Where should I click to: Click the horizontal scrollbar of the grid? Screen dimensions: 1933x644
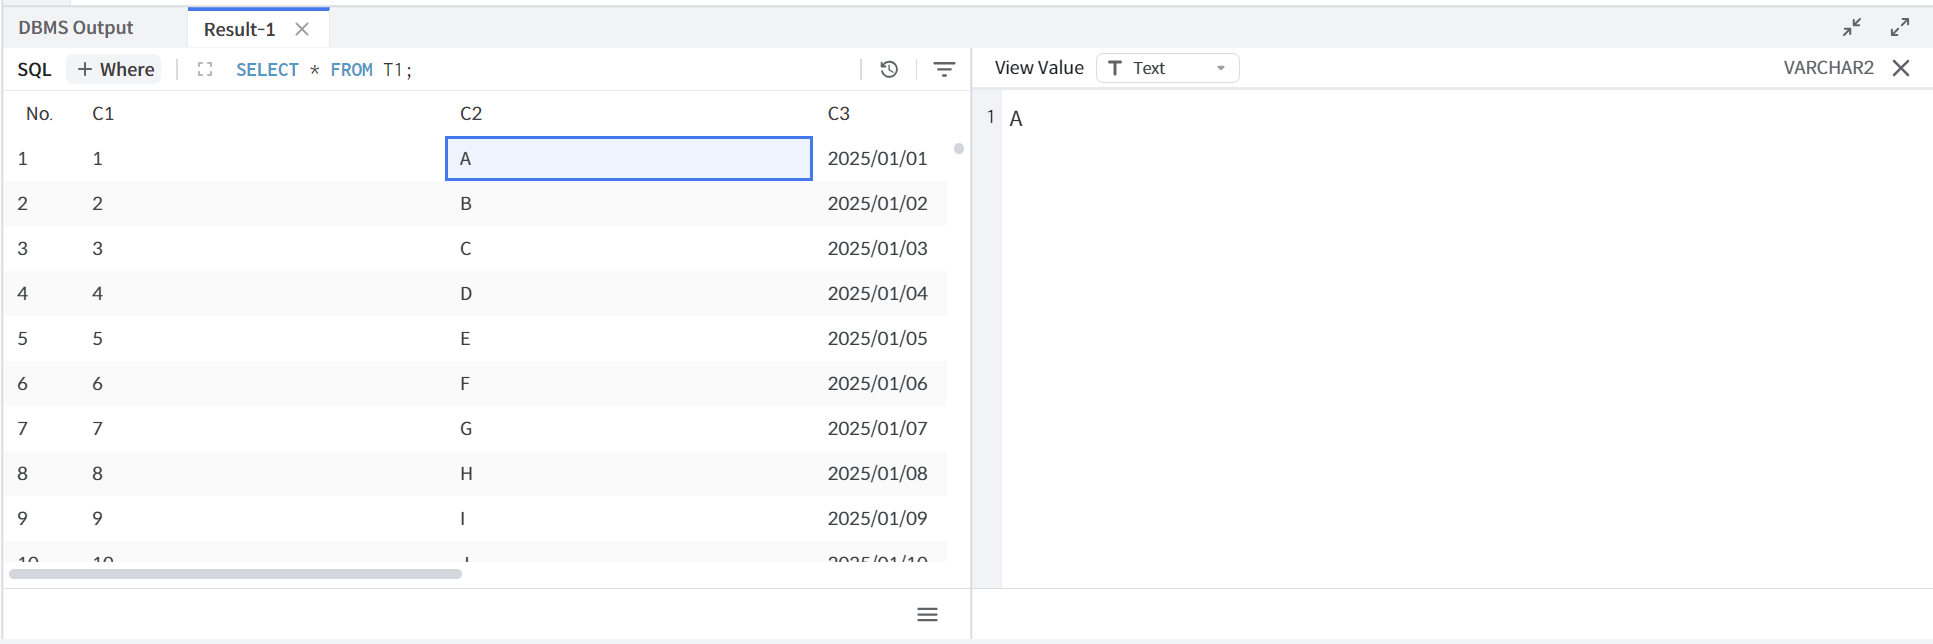[x=235, y=574]
